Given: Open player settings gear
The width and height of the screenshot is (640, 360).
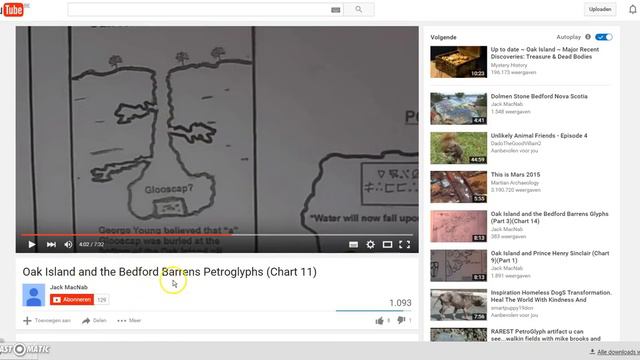Looking at the screenshot, I should [370, 244].
